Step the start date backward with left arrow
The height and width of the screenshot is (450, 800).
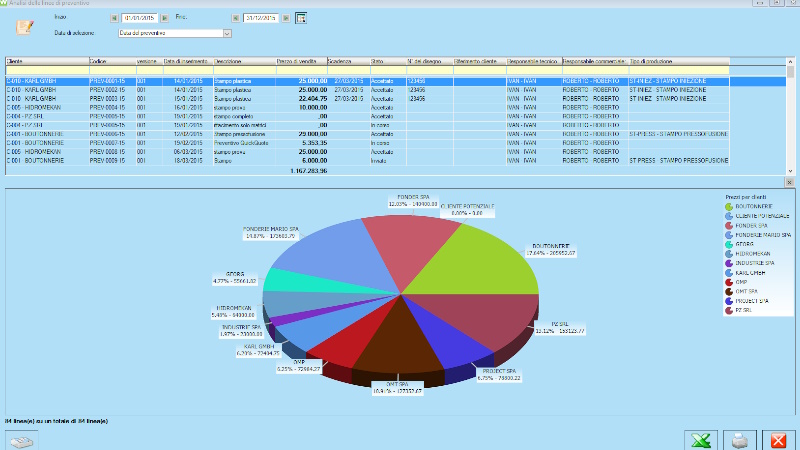tap(114, 18)
